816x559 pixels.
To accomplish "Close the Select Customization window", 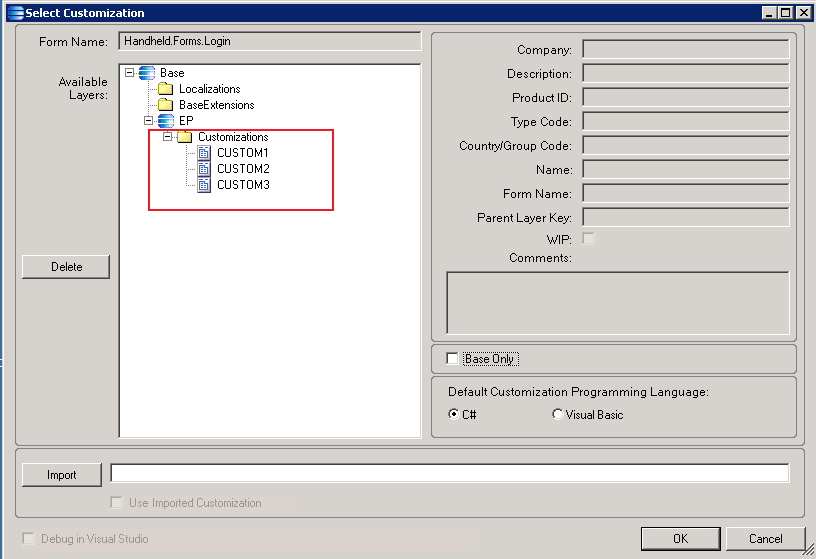I will pos(804,12).
